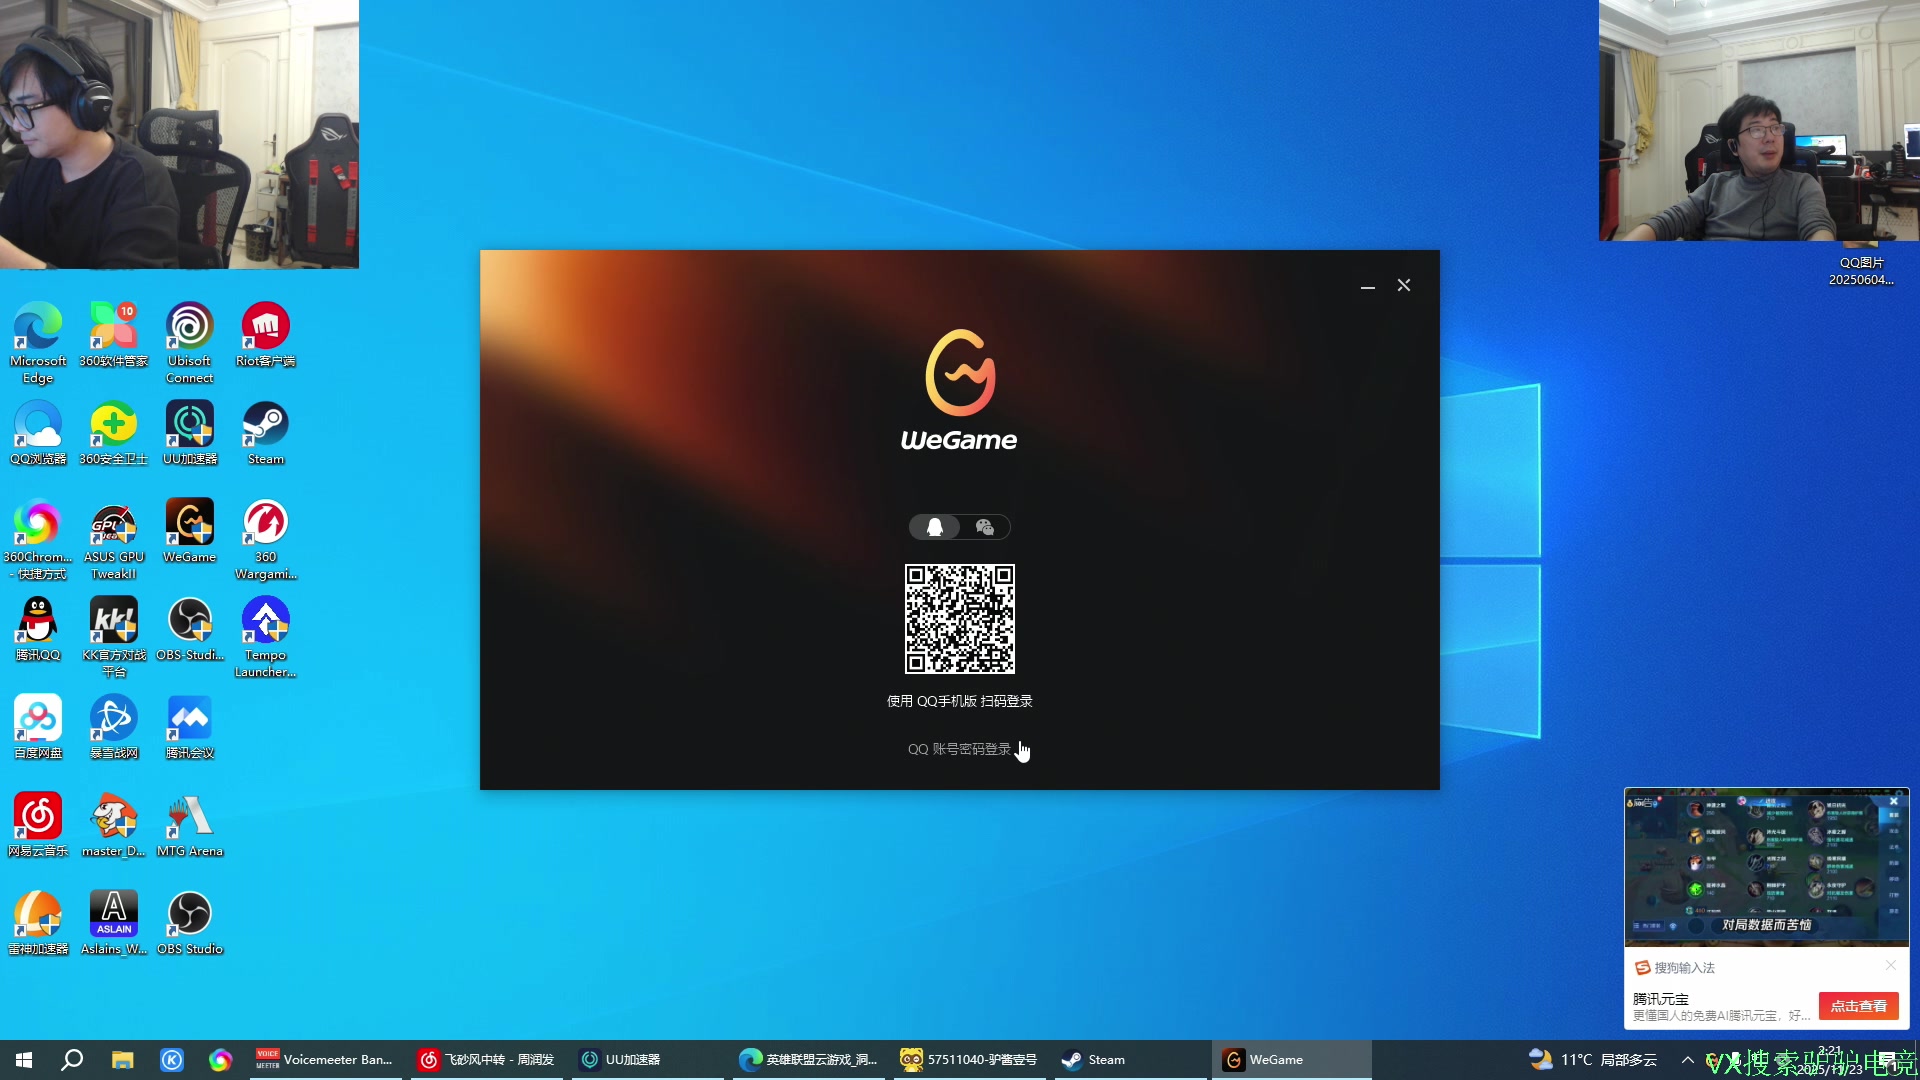1920x1080 pixels.
Task: Switch to Steam taskbar item
Action: (x=1095, y=1060)
